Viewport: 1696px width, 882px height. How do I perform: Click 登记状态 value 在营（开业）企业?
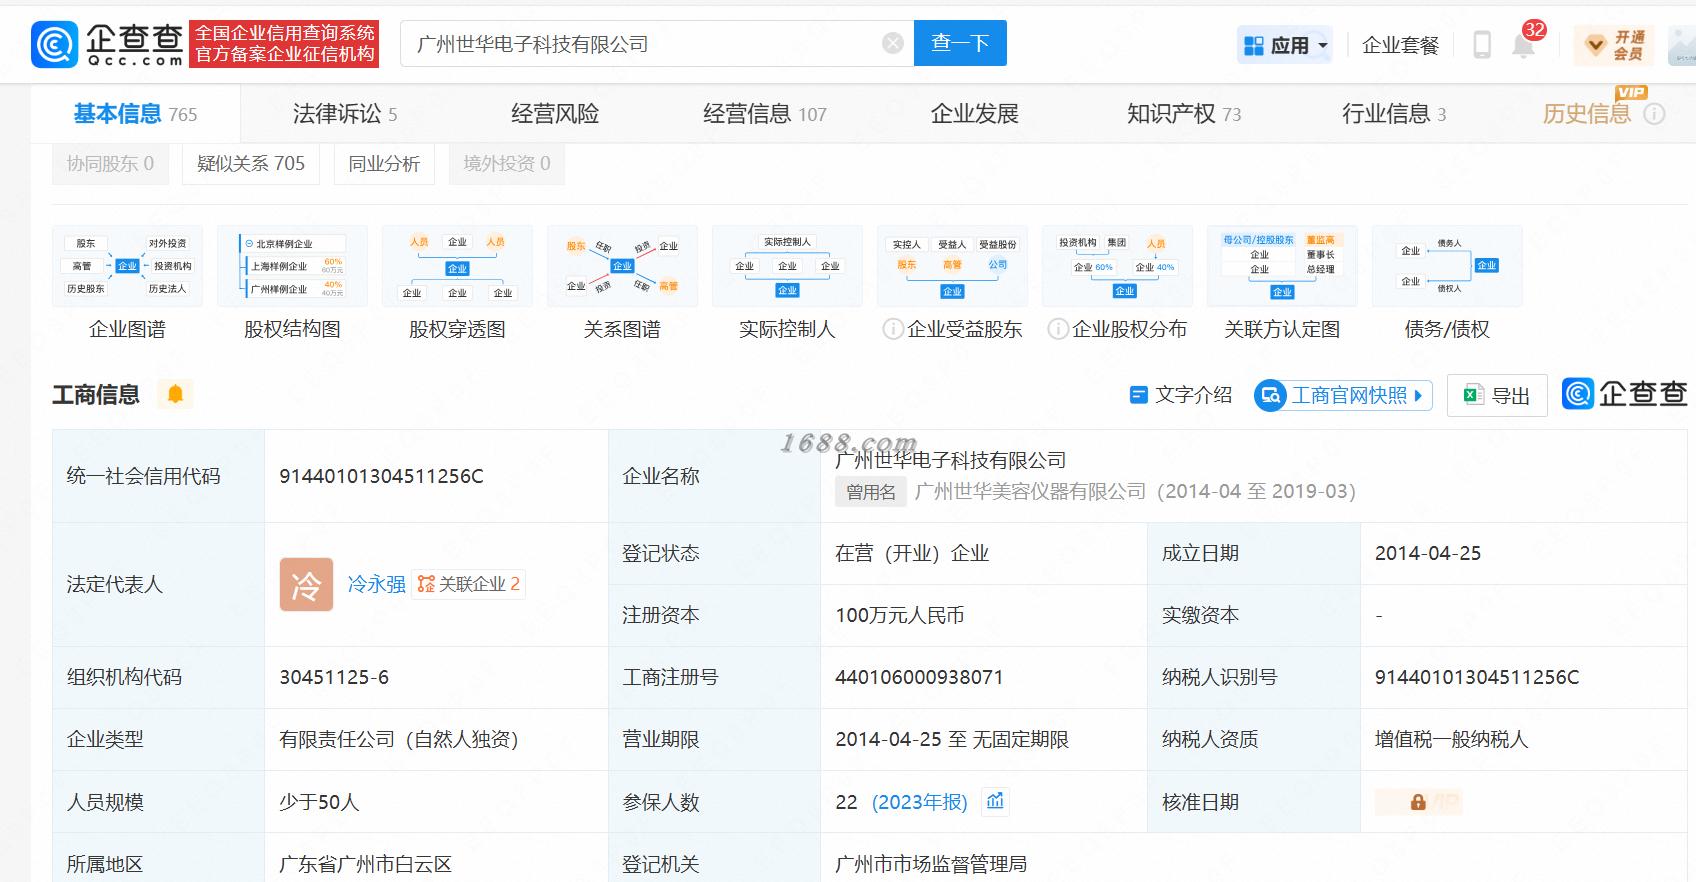[x=912, y=553]
